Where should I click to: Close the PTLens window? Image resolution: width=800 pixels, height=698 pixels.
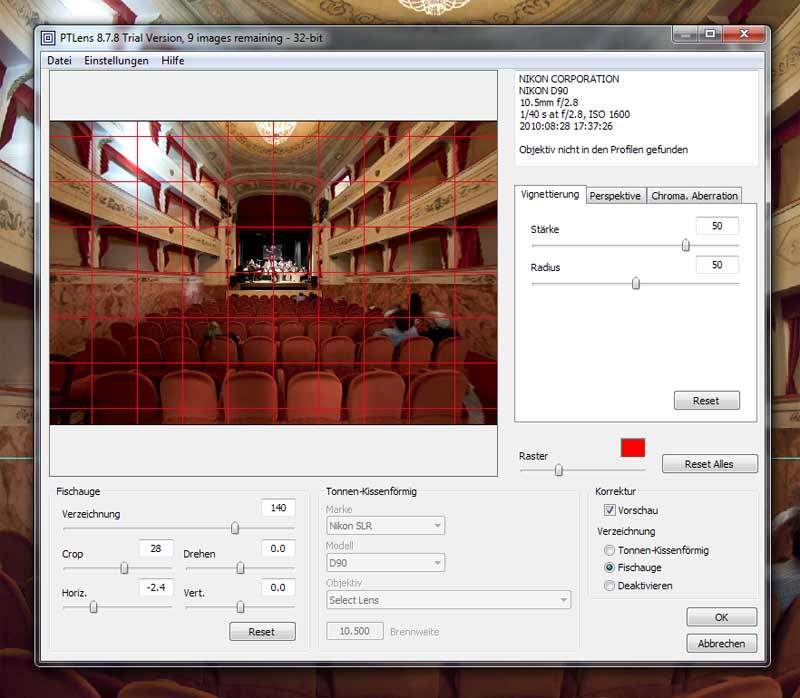tap(744, 35)
